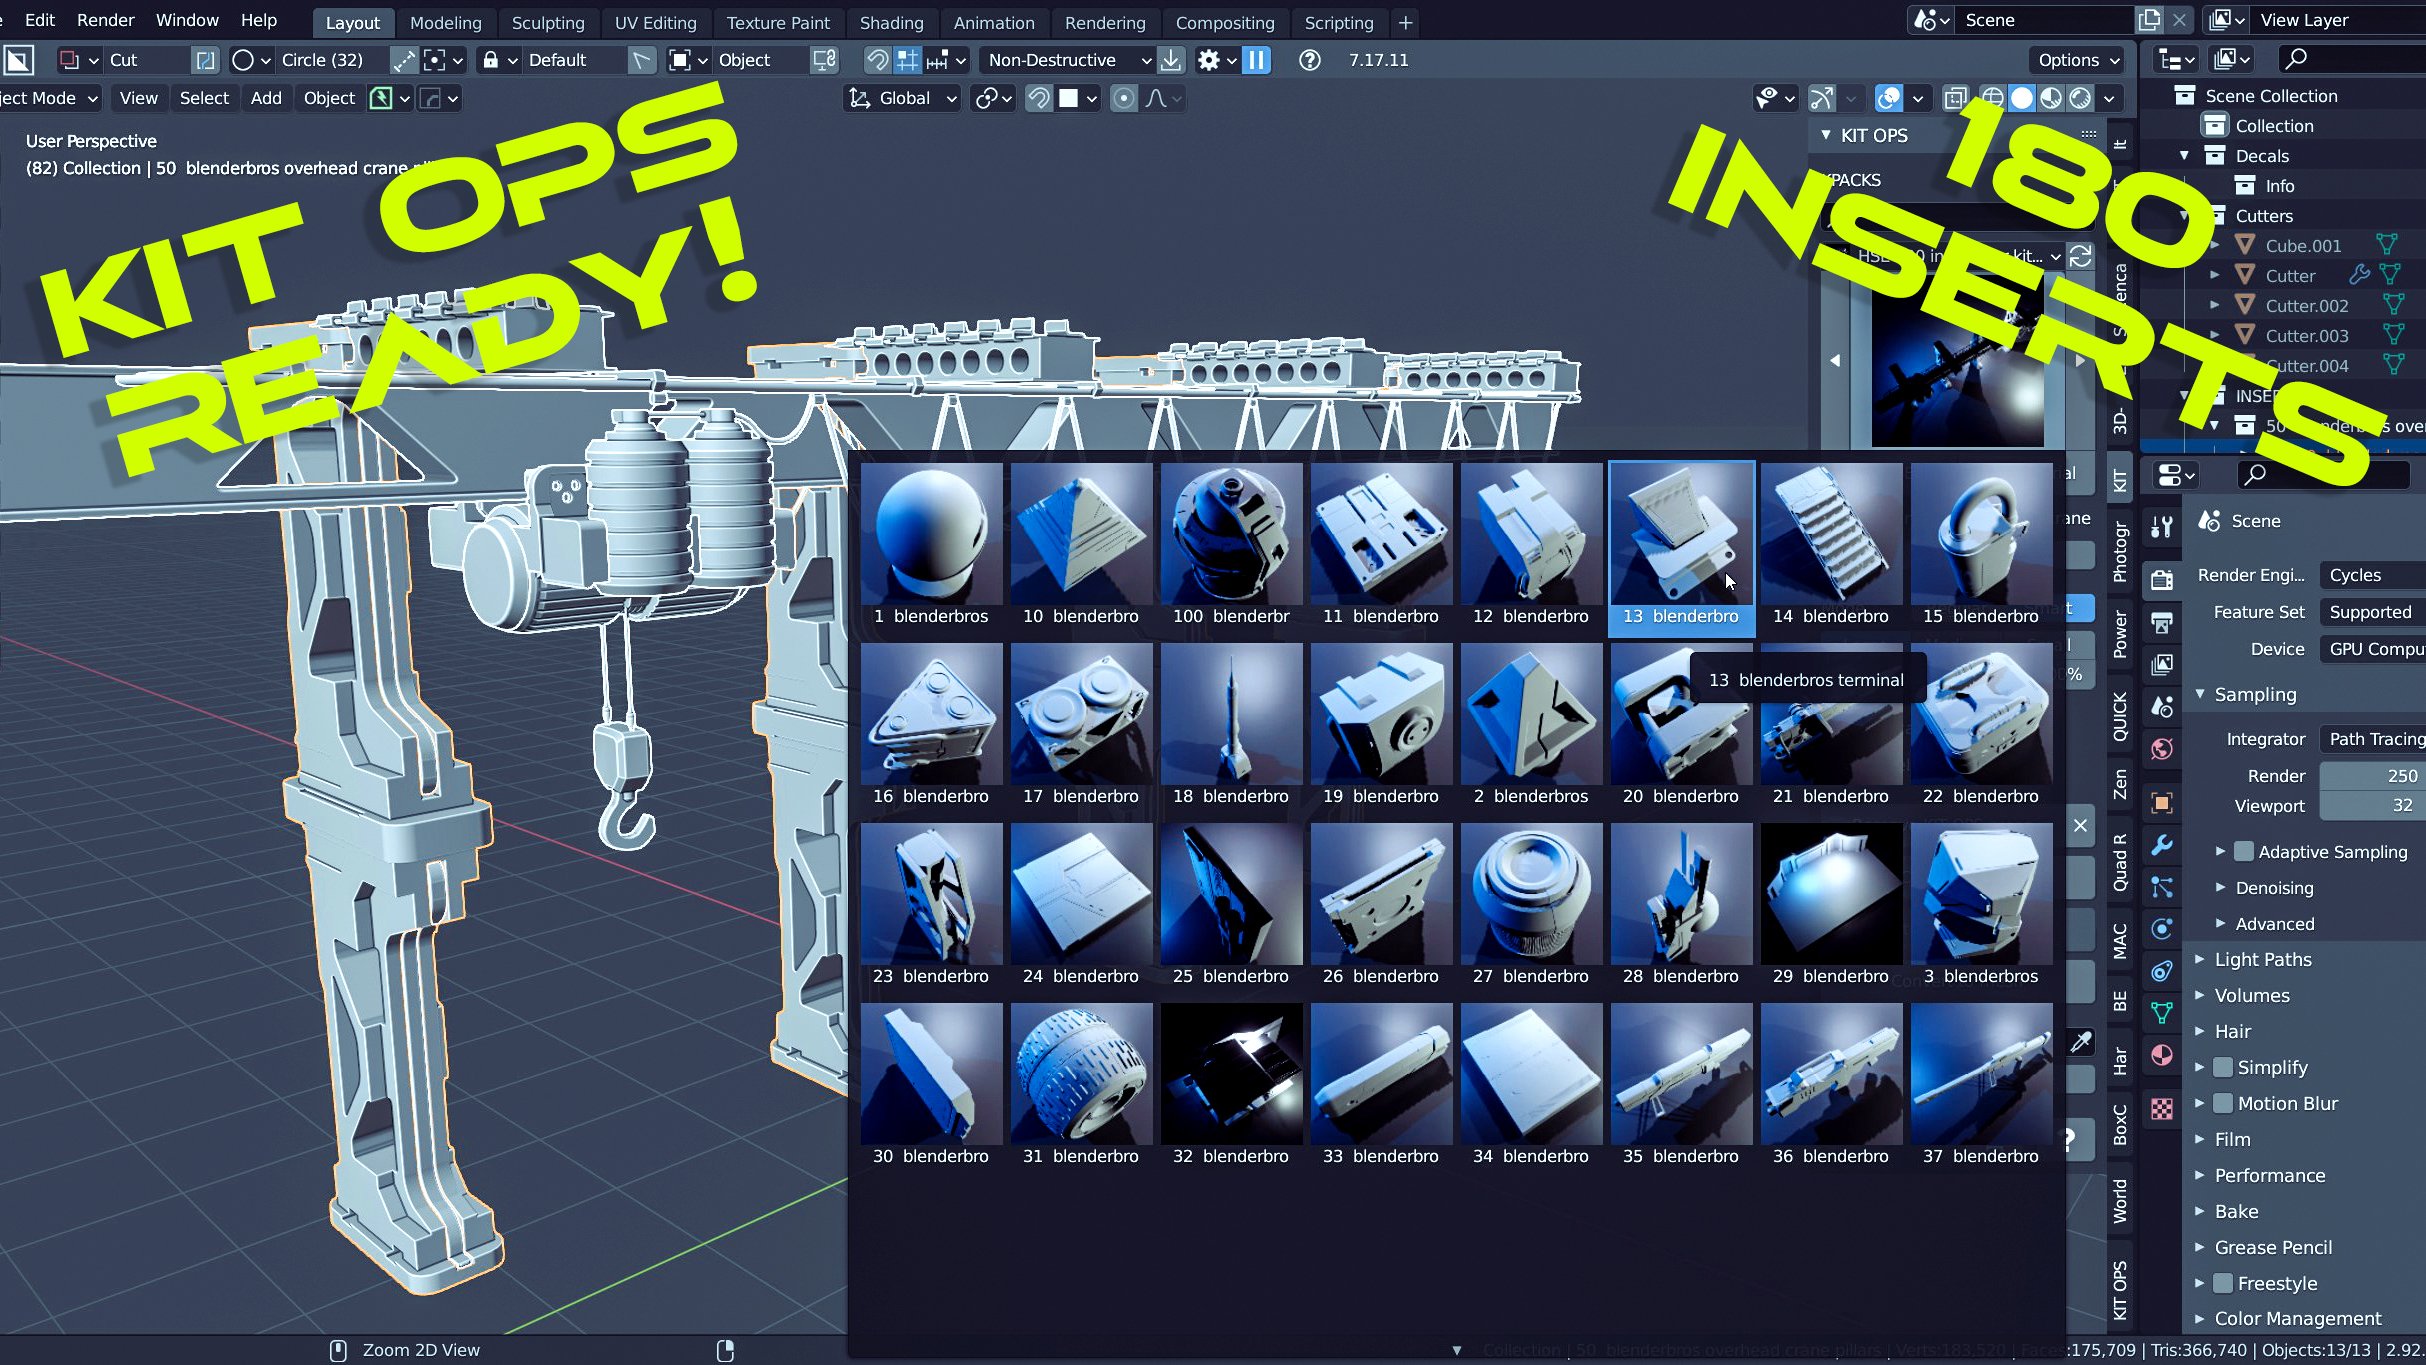Image resolution: width=2426 pixels, height=1365 pixels.
Task: Click the Options button in header
Action: [x=2078, y=60]
